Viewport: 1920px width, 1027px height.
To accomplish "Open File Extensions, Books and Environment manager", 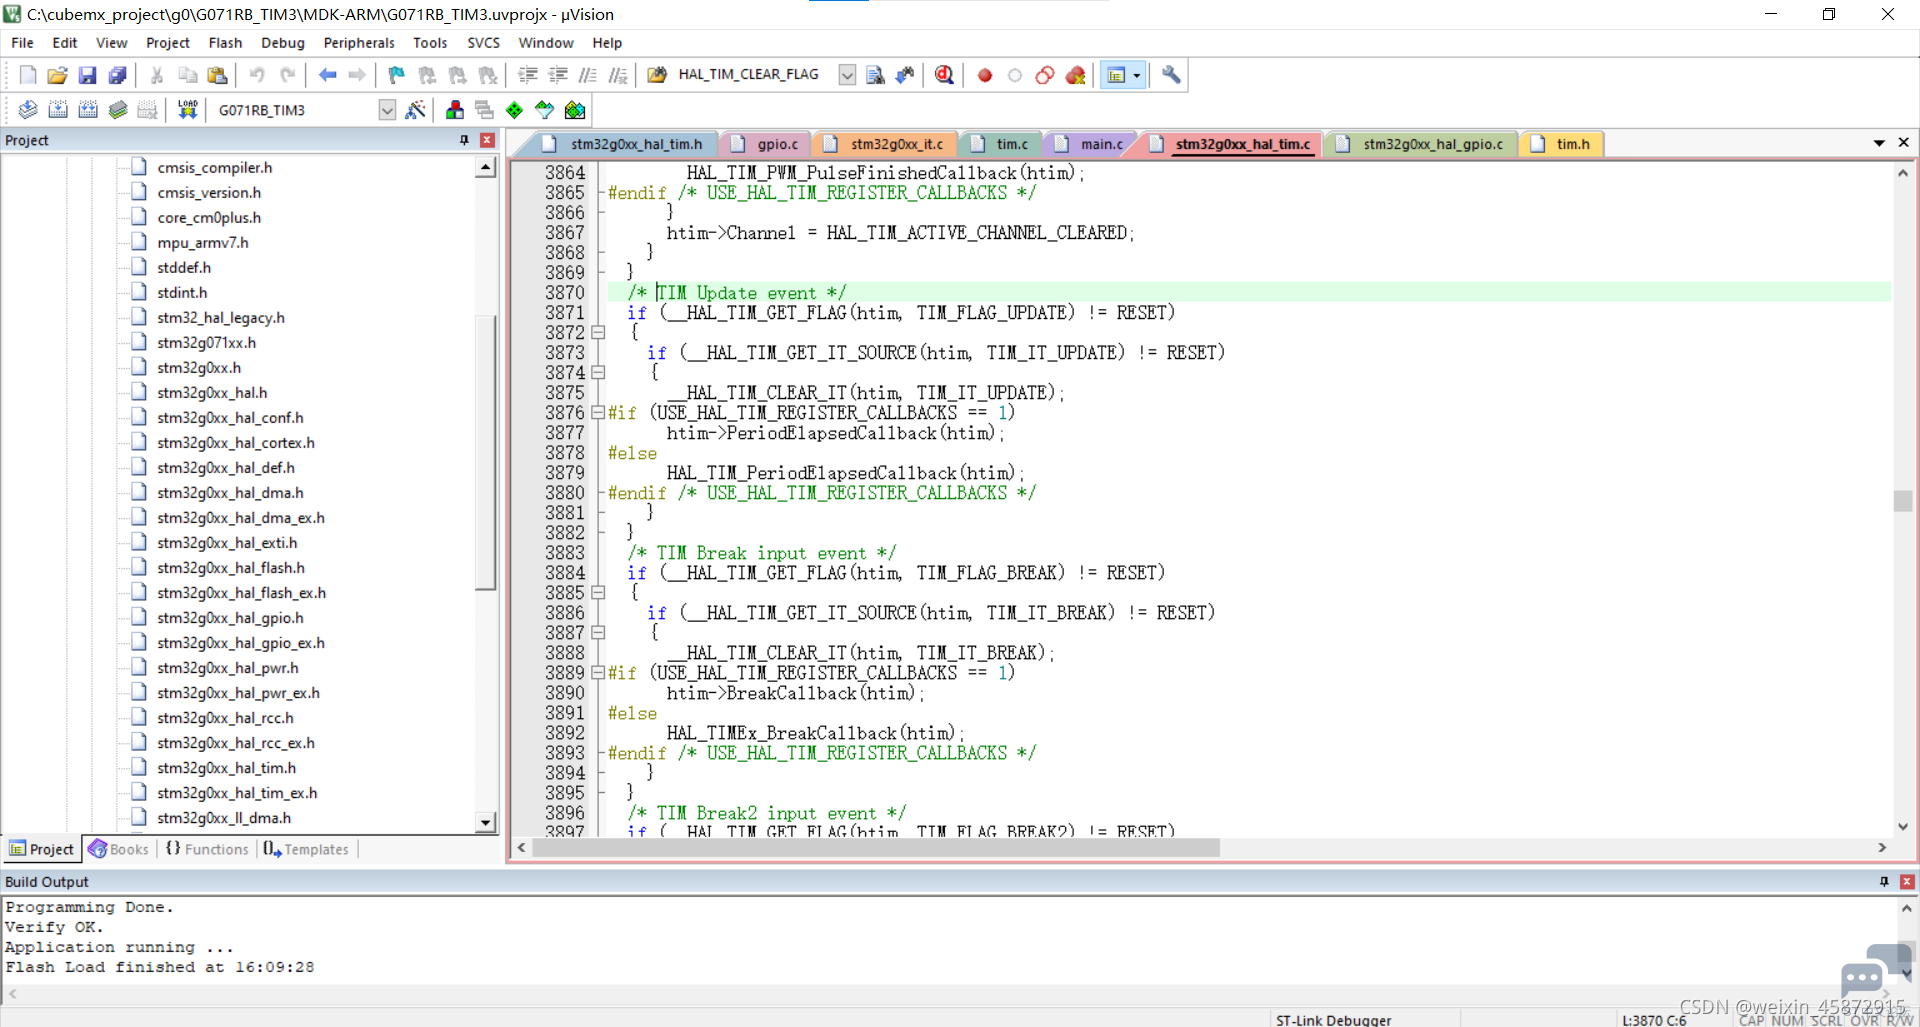I will click(455, 110).
